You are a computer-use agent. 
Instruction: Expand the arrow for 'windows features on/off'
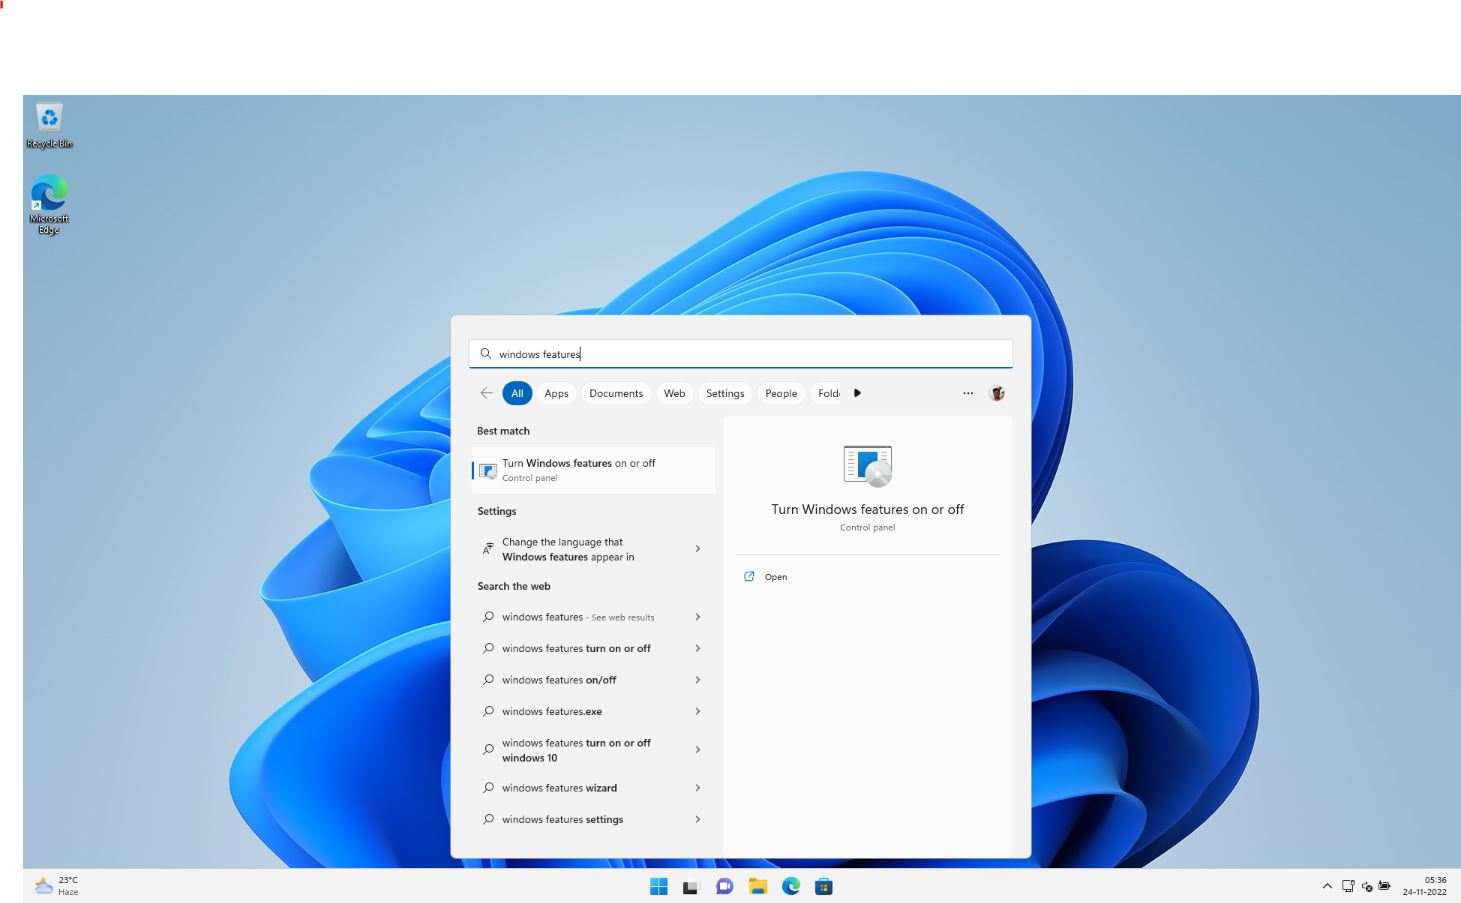point(698,680)
